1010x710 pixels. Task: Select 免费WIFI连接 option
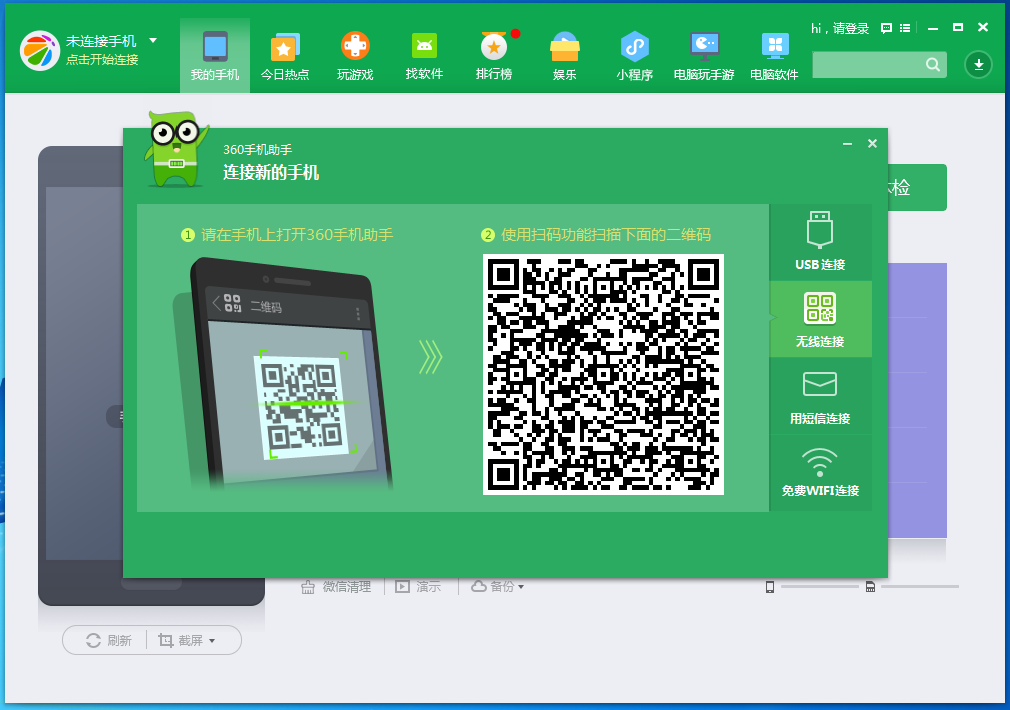coord(820,473)
